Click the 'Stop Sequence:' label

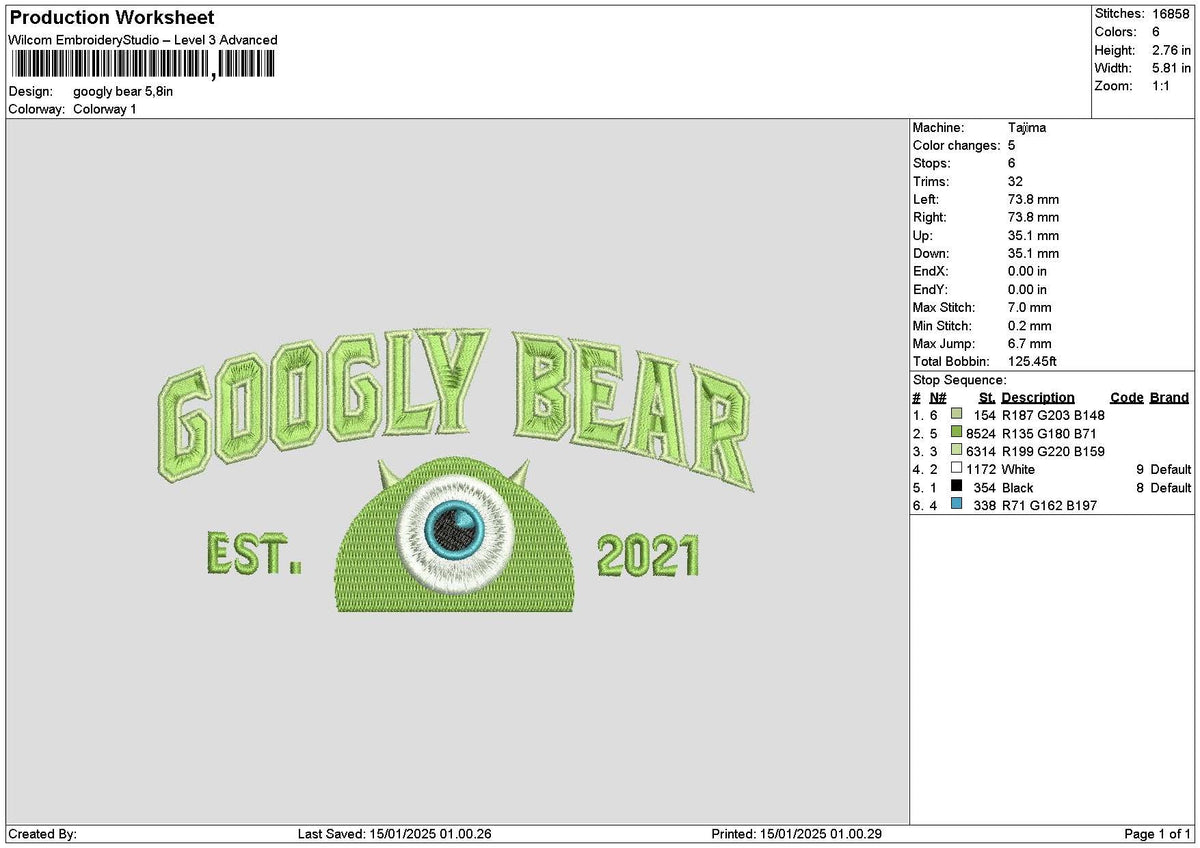pyautogui.click(x=960, y=380)
